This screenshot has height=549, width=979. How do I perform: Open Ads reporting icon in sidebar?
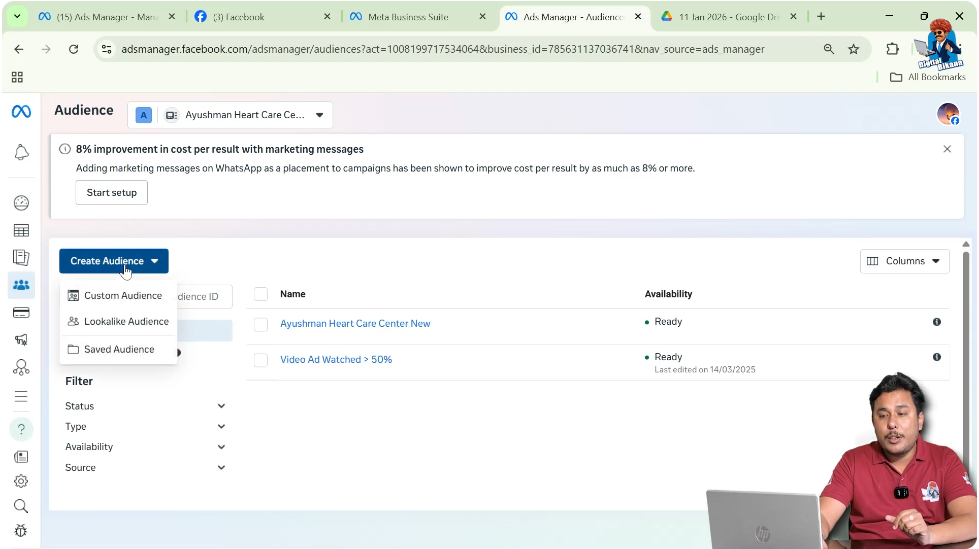pos(21,257)
